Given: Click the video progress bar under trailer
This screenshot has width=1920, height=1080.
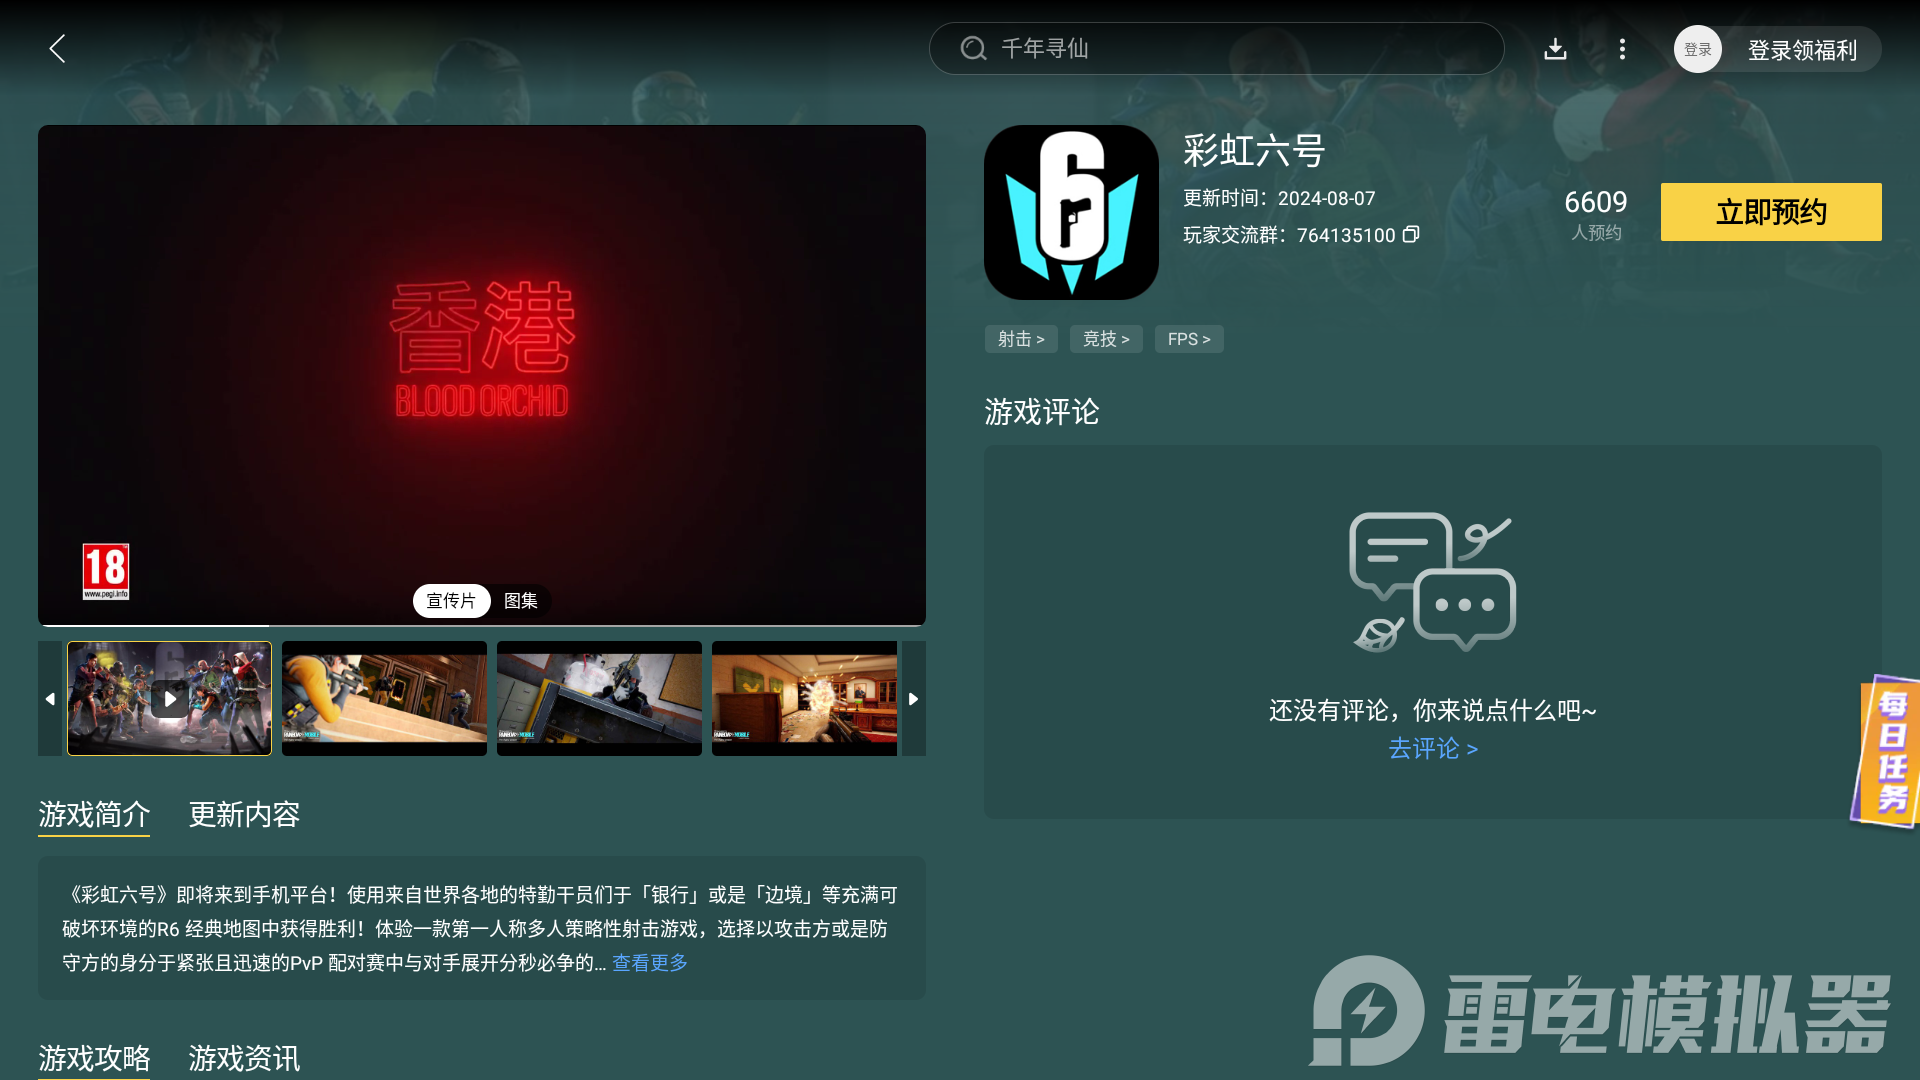Looking at the screenshot, I should point(481,625).
